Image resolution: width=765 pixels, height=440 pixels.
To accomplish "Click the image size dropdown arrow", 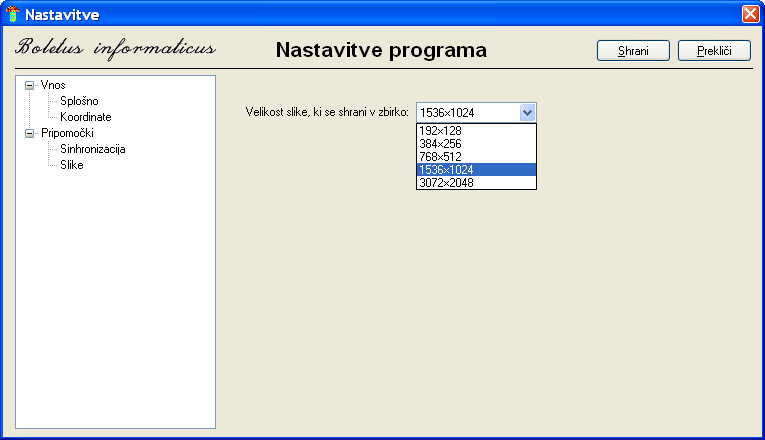I will (528, 112).
